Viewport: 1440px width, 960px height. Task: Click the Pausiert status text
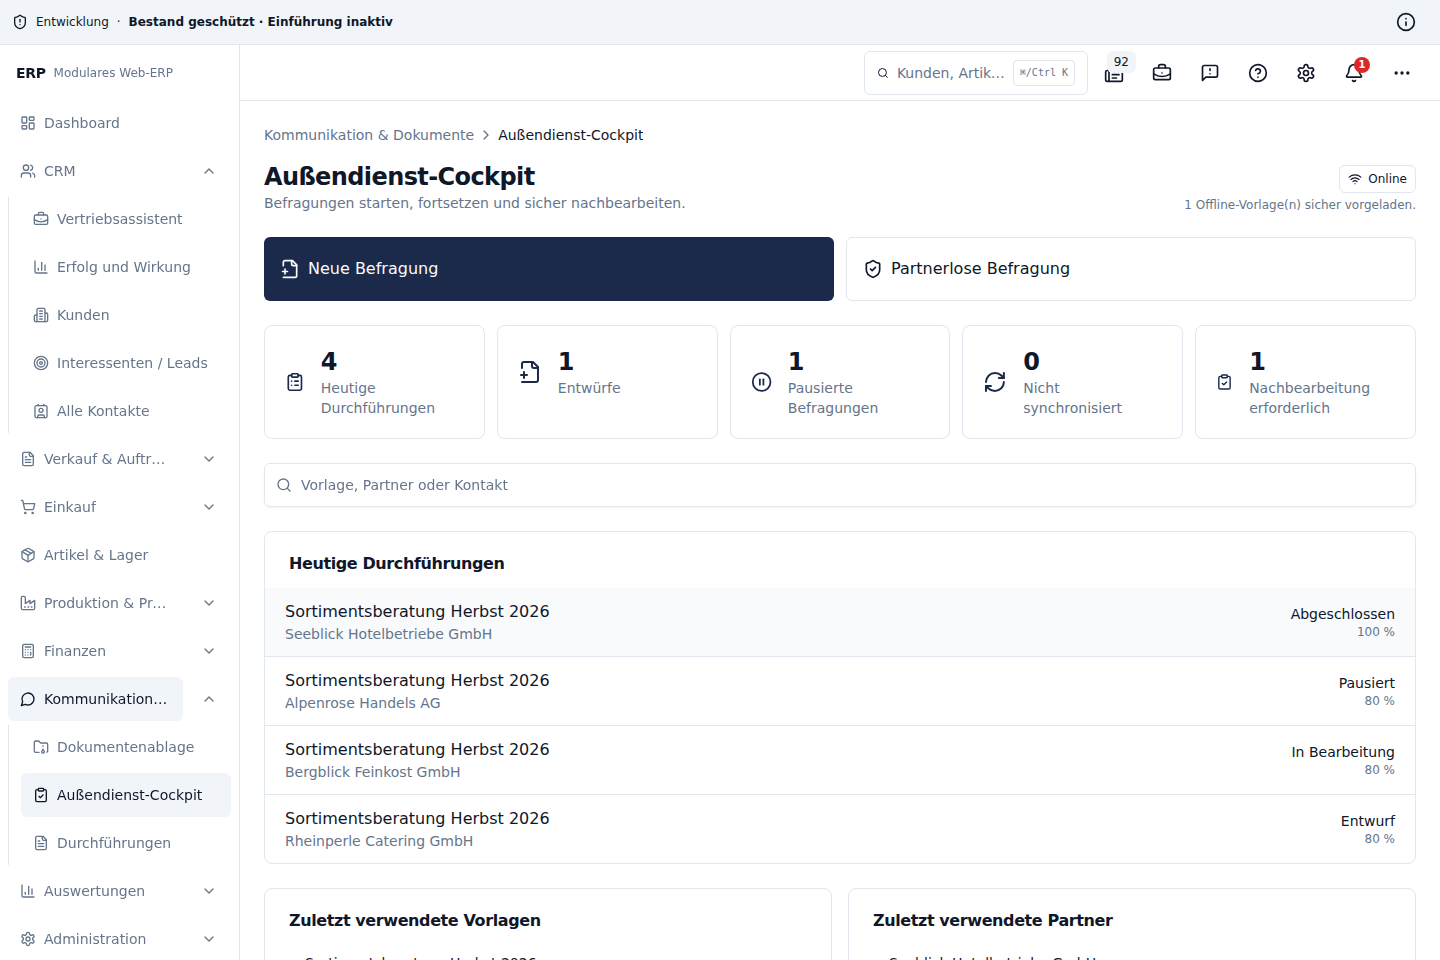pyautogui.click(x=1367, y=683)
